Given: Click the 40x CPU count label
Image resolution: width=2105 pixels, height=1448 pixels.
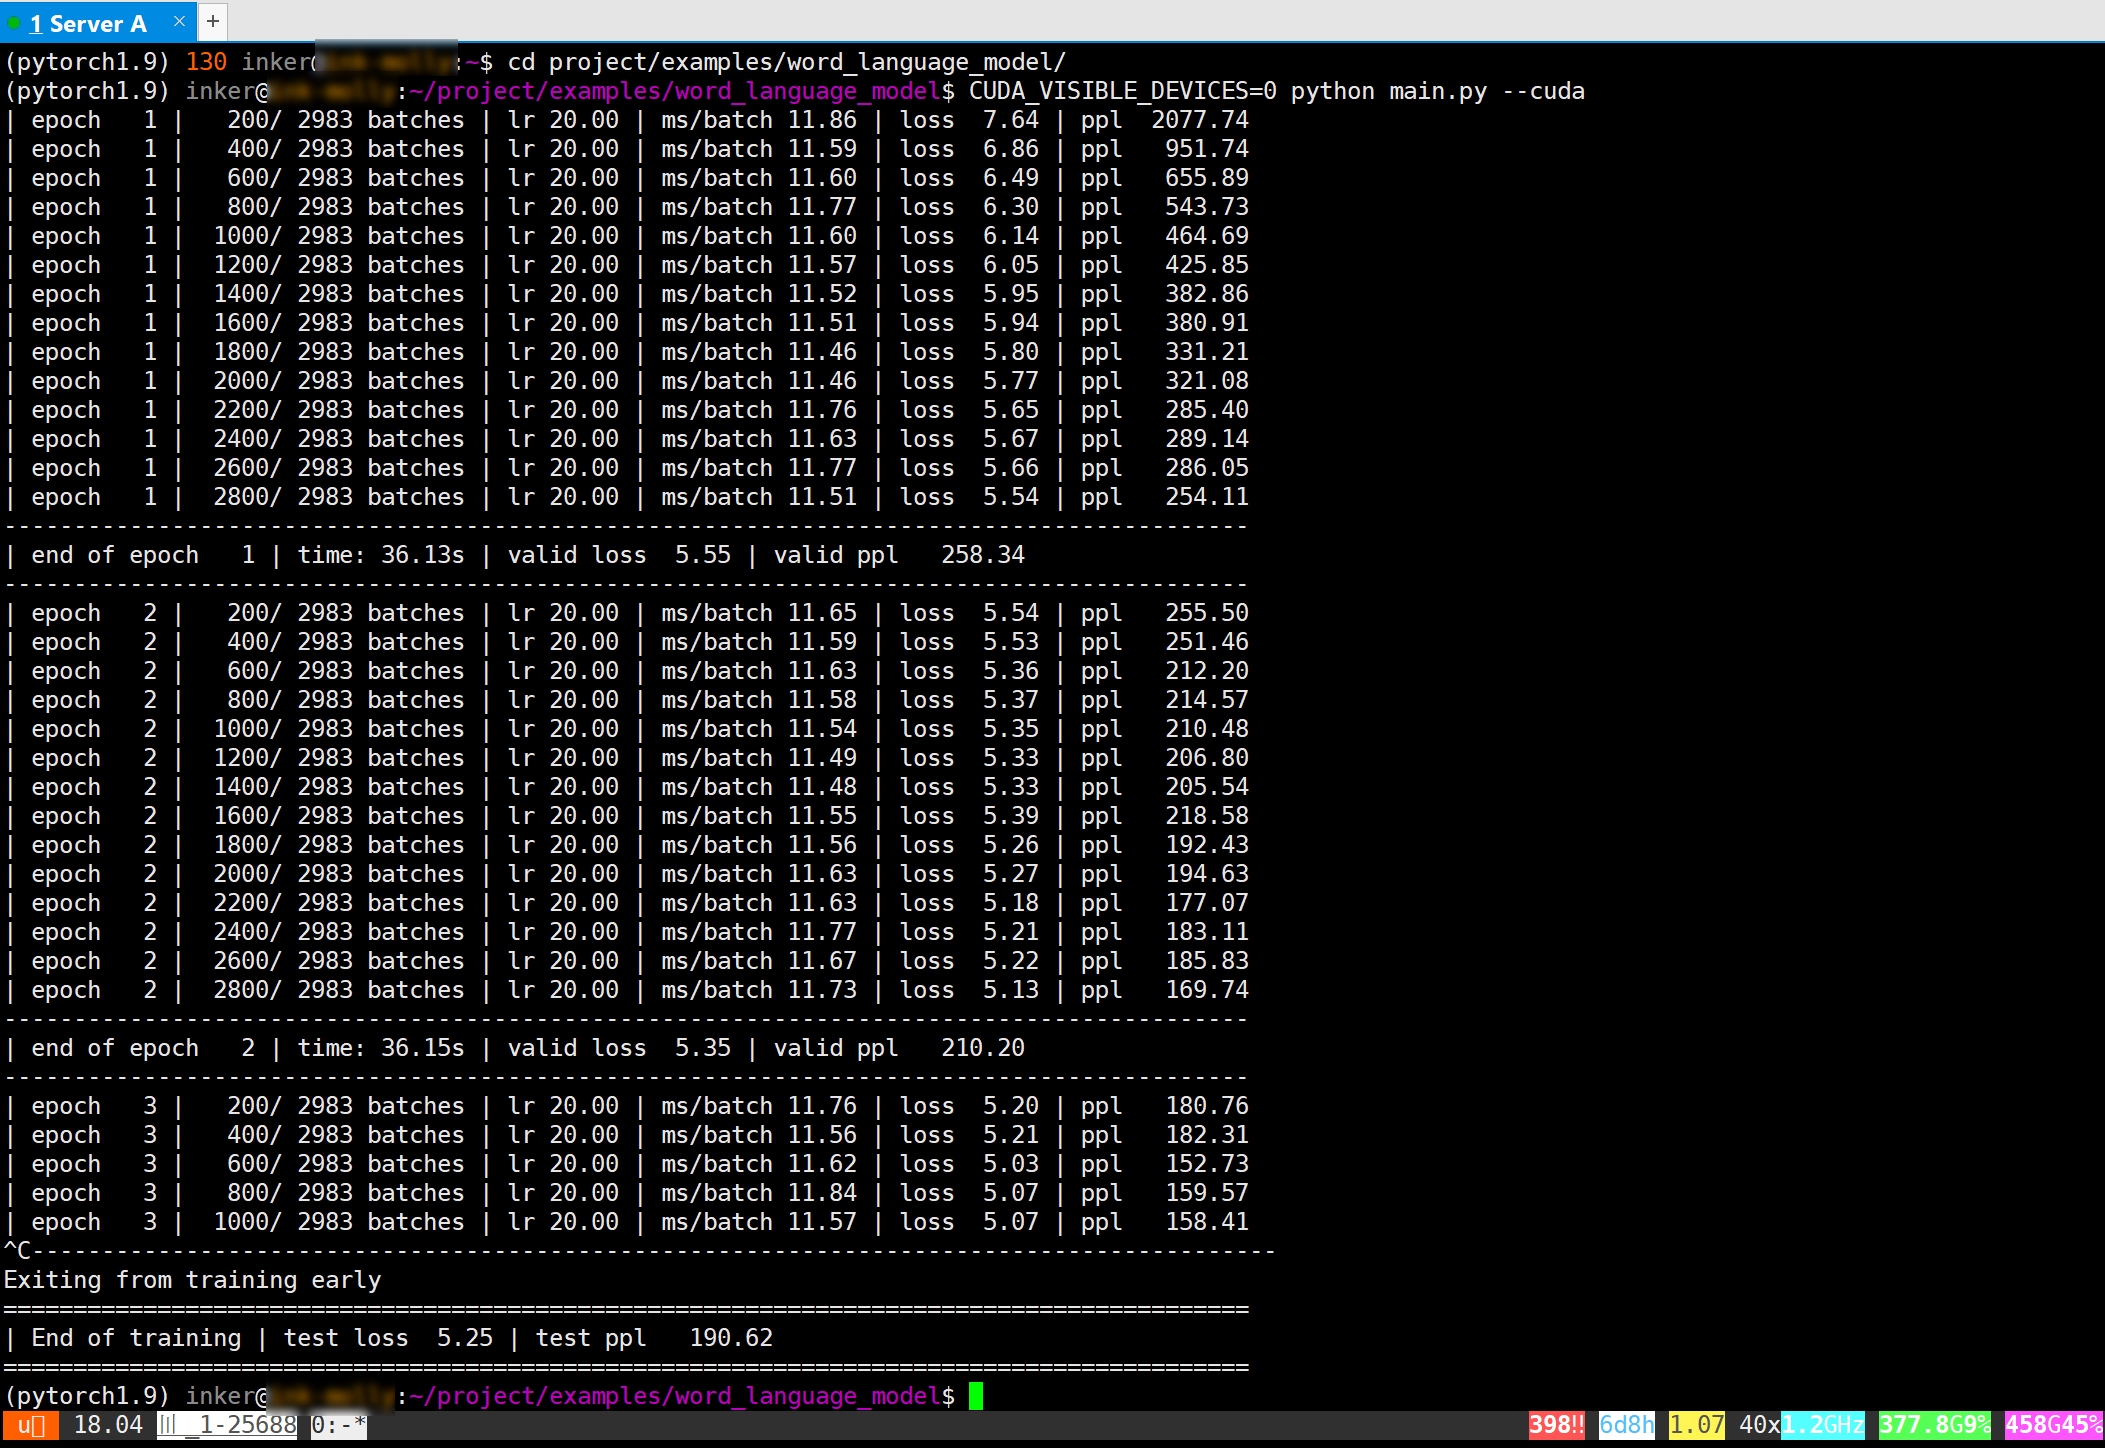Looking at the screenshot, I should [1758, 1425].
